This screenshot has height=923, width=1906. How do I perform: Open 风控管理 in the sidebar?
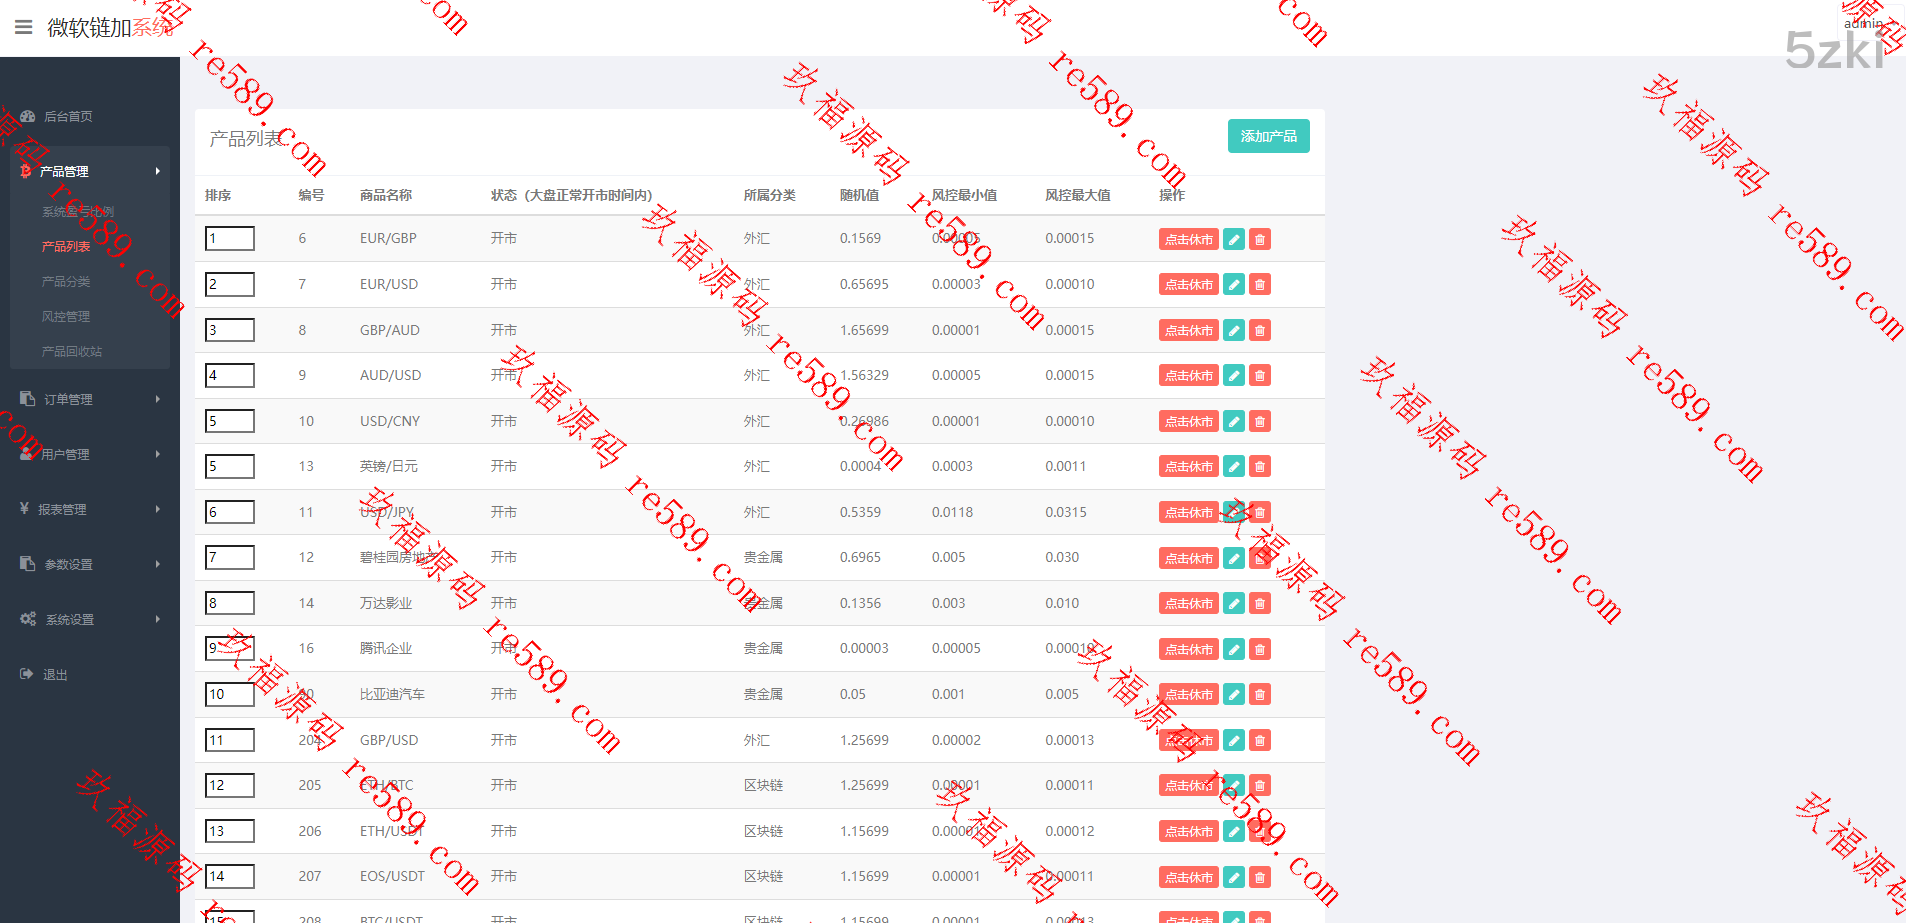coord(66,317)
